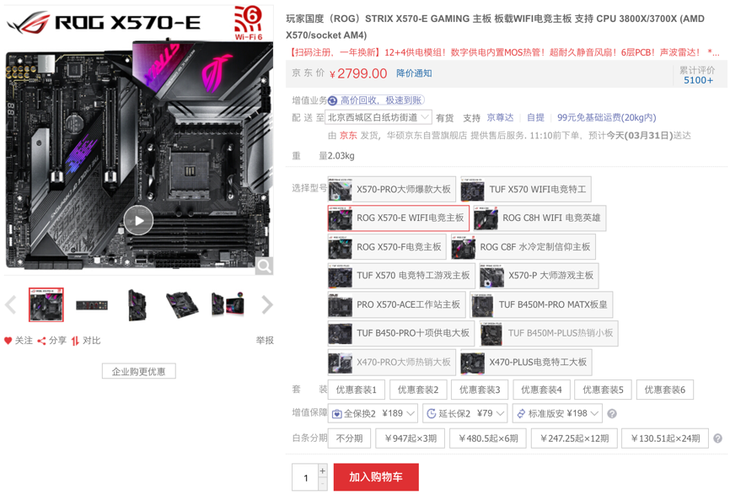The width and height of the screenshot is (730, 495).
Task: Show previous thumbnails with left arrow
Action: [x=11, y=305]
